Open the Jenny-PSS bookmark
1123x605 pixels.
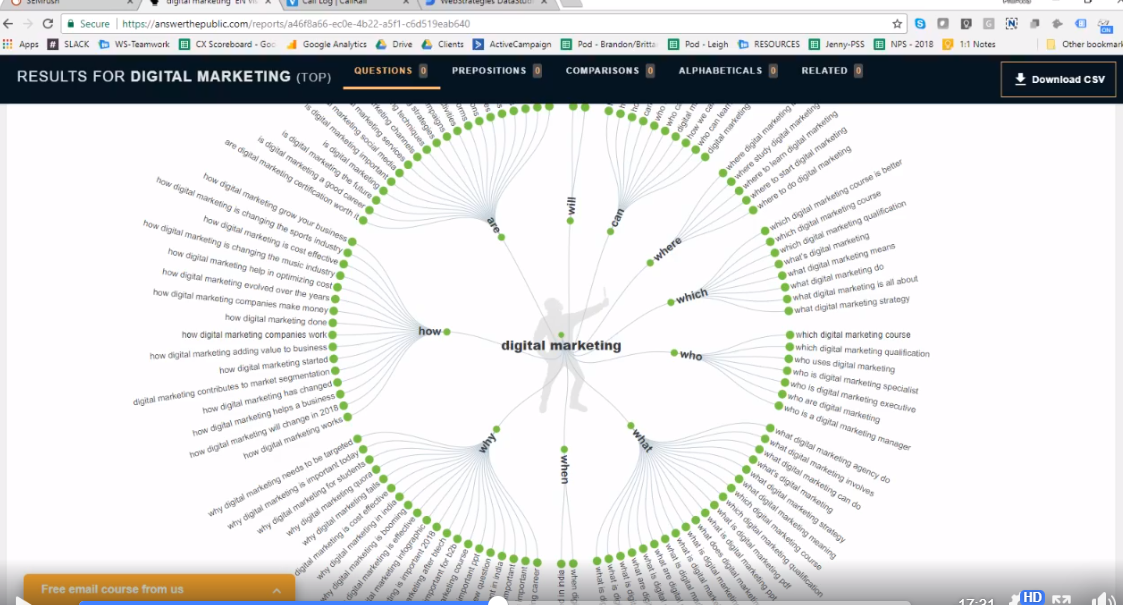(x=837, y=44)
